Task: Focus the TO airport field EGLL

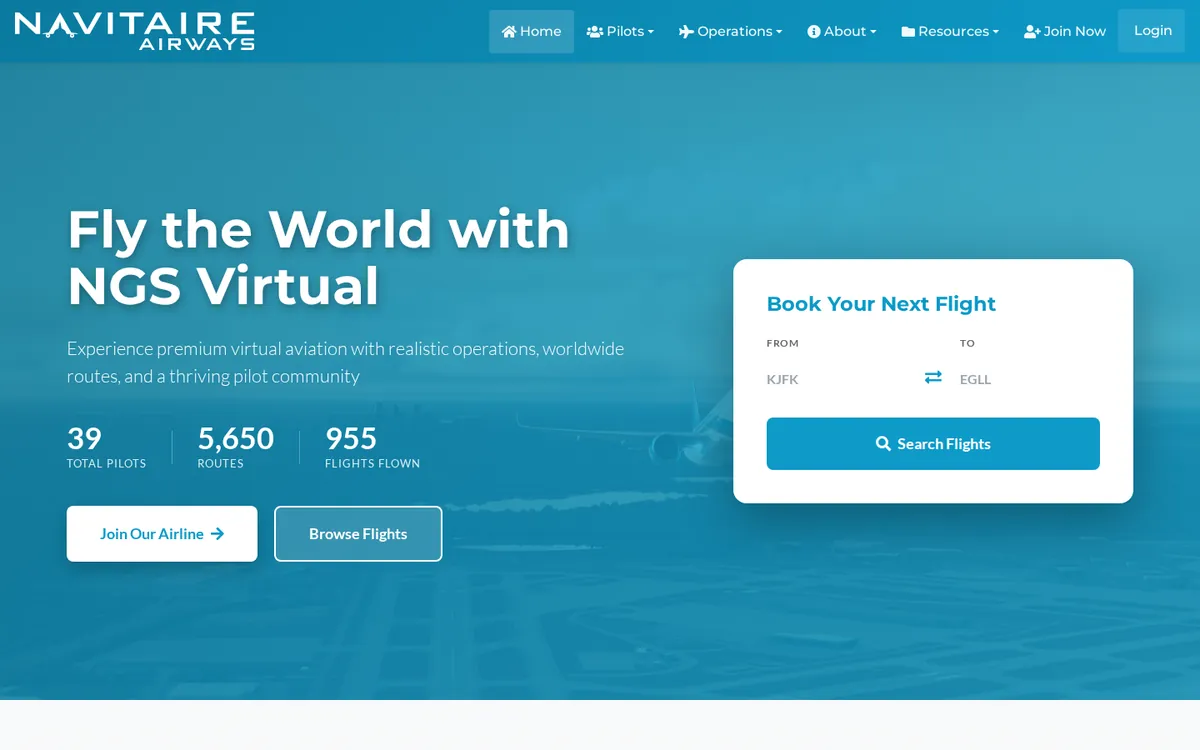Action: 1030,379
